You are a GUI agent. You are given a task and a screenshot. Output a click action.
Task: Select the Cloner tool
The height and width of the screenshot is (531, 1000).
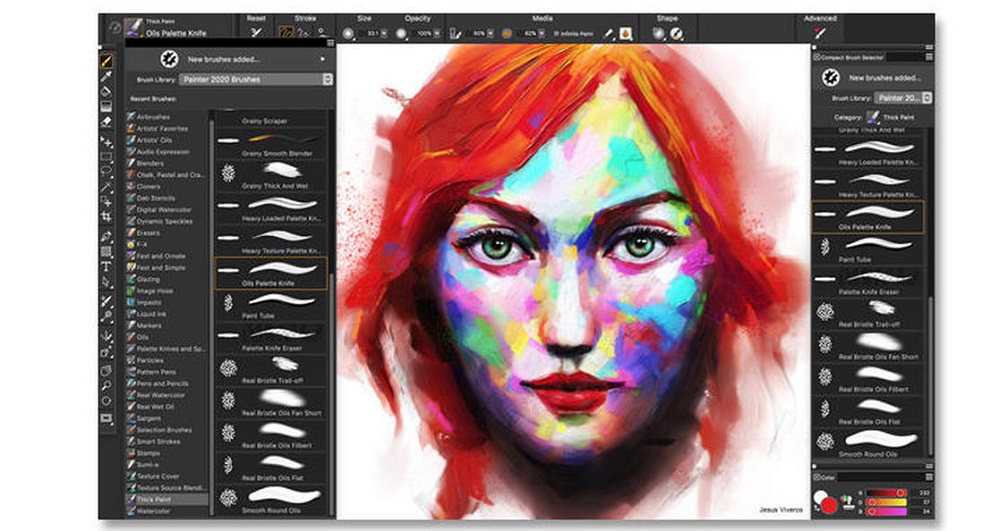tap(107, 302)
